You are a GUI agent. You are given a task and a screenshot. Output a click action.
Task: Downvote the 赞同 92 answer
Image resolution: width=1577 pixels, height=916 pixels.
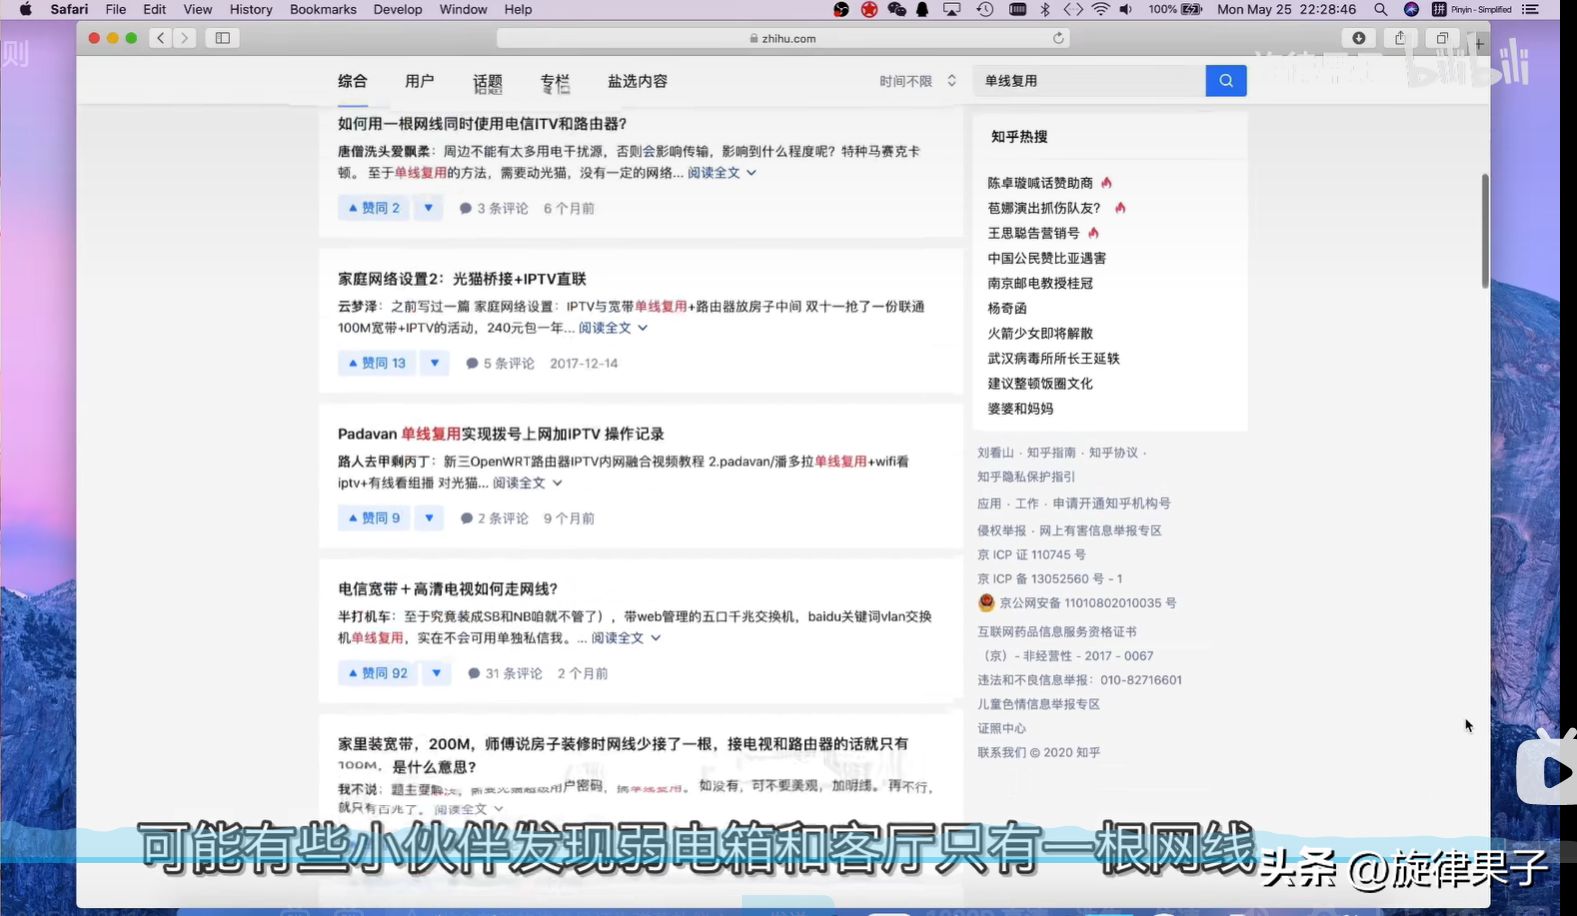click(436, 673)
